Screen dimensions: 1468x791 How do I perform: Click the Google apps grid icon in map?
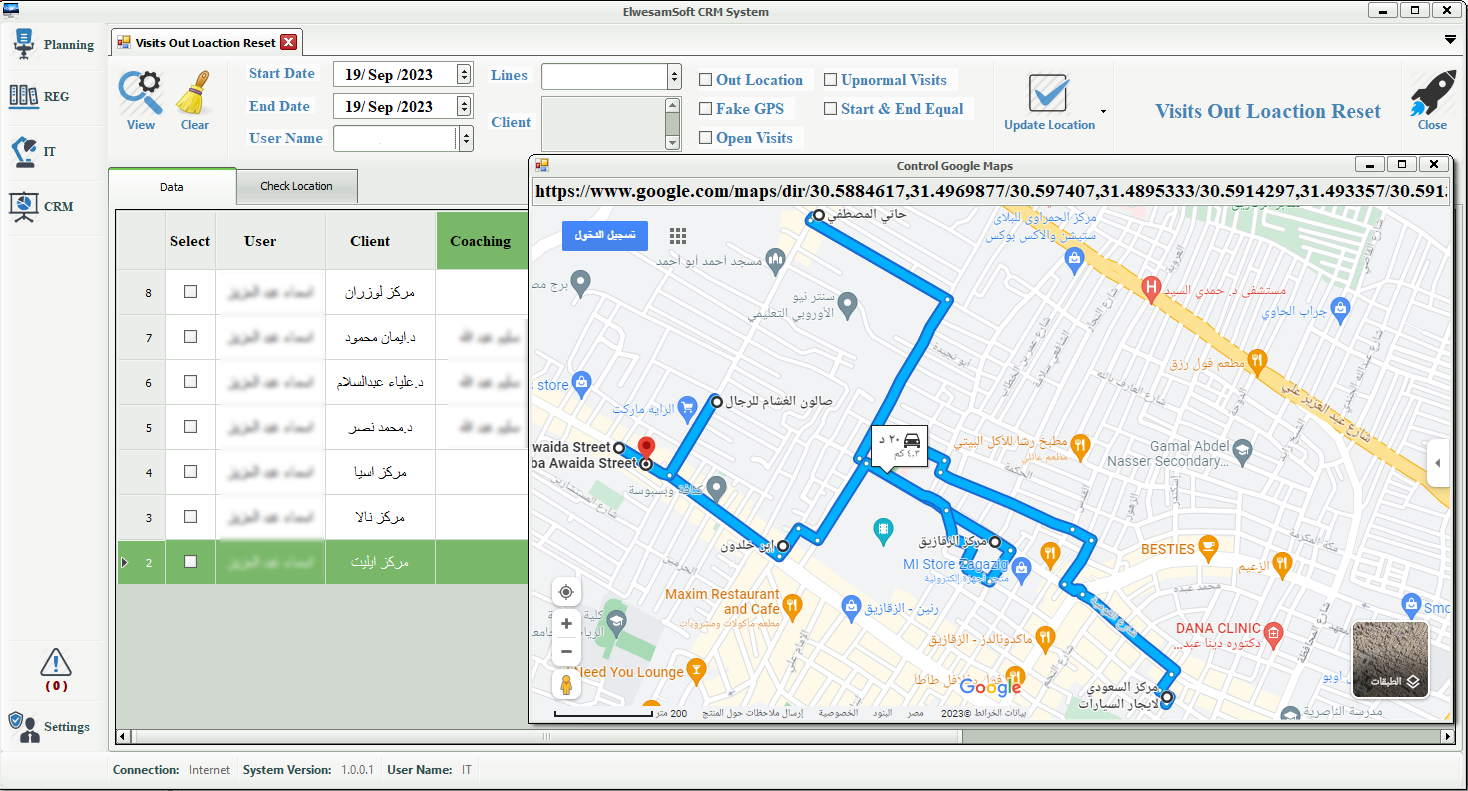coord(678,235)
